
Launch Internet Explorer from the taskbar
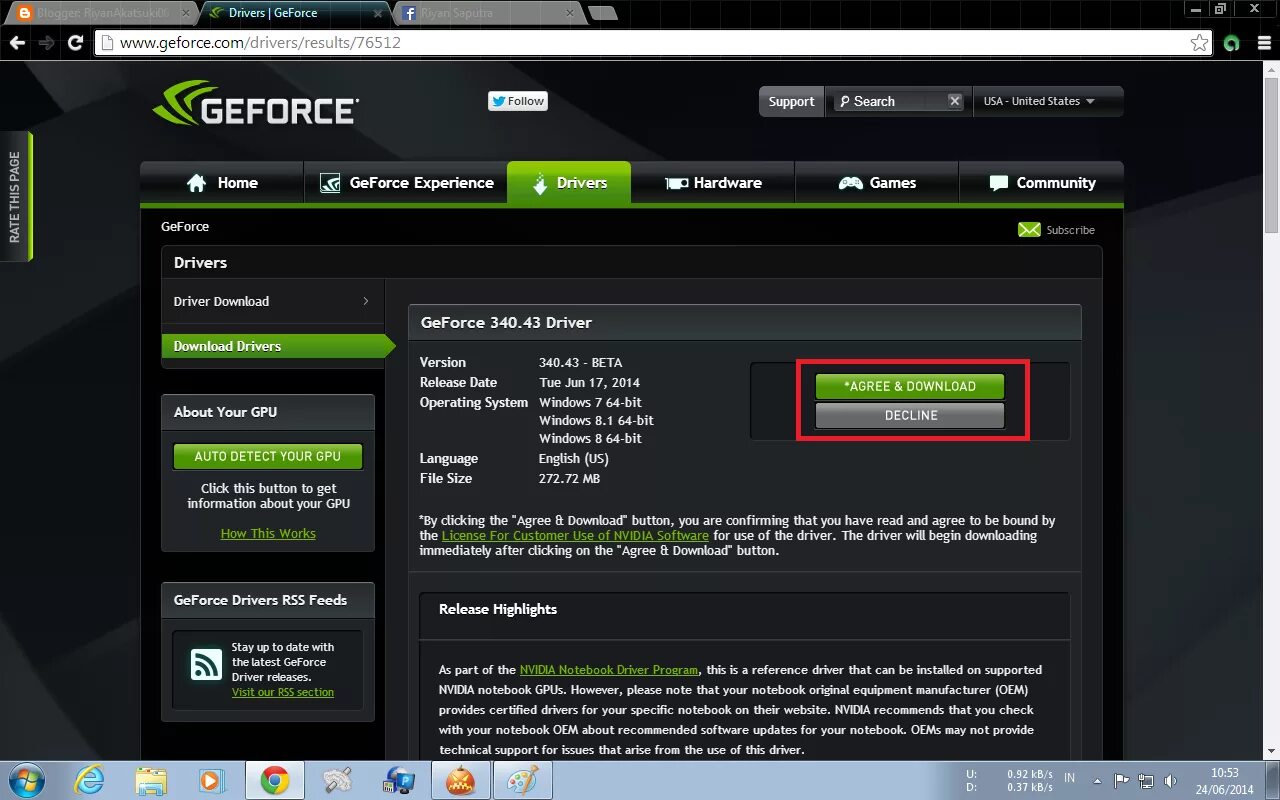pyautogui.click(x=89, y=780)
